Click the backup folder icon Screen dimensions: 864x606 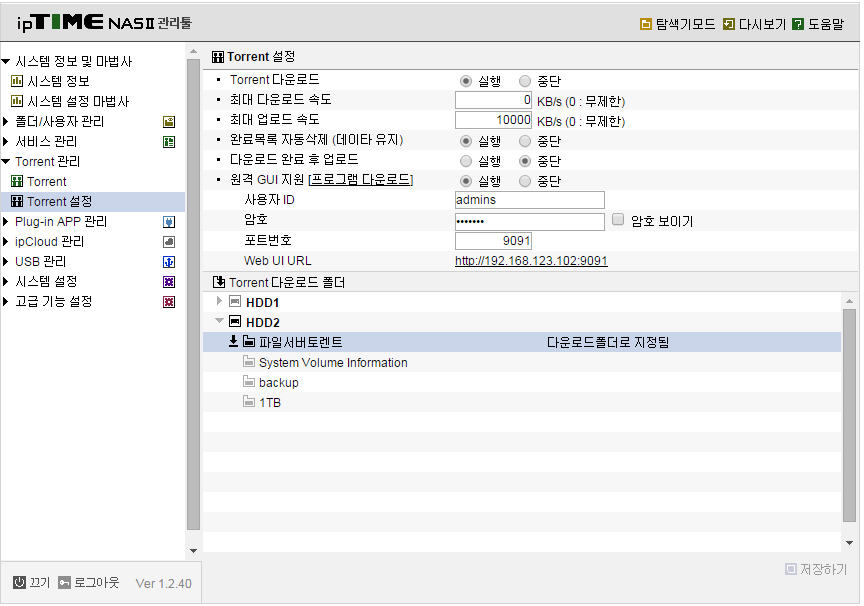click(249, 382)
